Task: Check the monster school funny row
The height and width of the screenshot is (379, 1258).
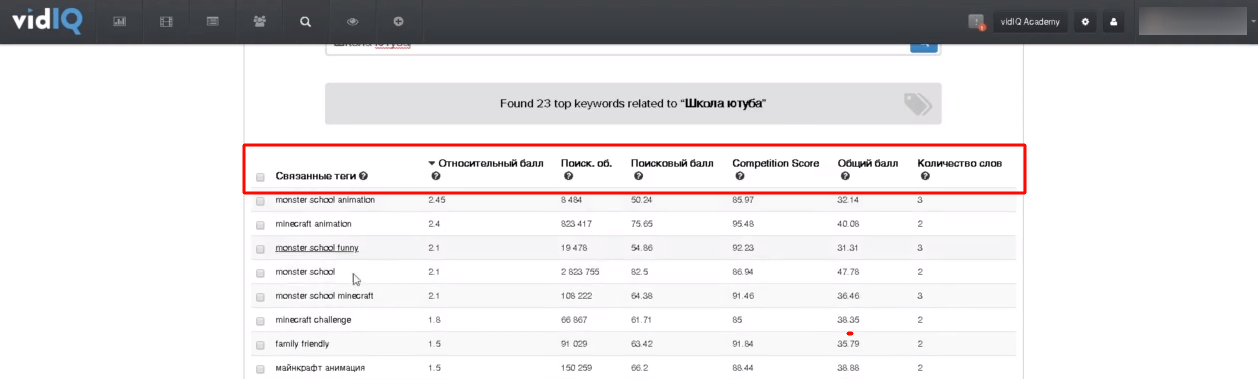Action: [x=260, y=249]
